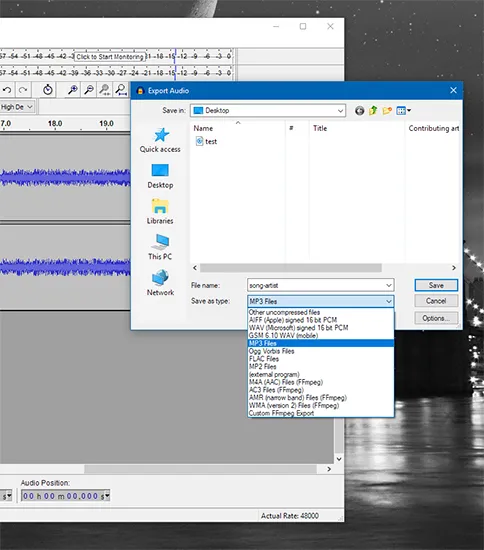Open the Audio Position format dropdown arrow
This screenshot has width=484, height=550.
(x=107, y=496)
